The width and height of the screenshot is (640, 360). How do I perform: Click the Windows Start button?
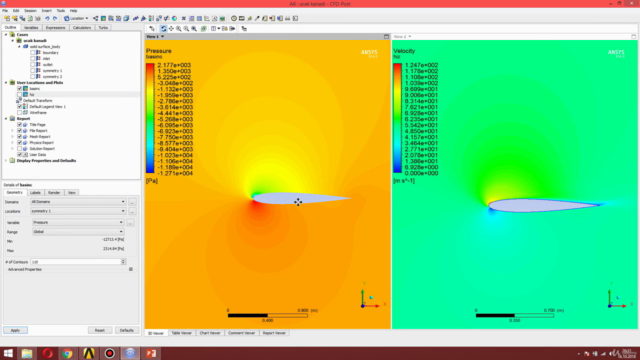pyautogui.click(x=8, y=353)
